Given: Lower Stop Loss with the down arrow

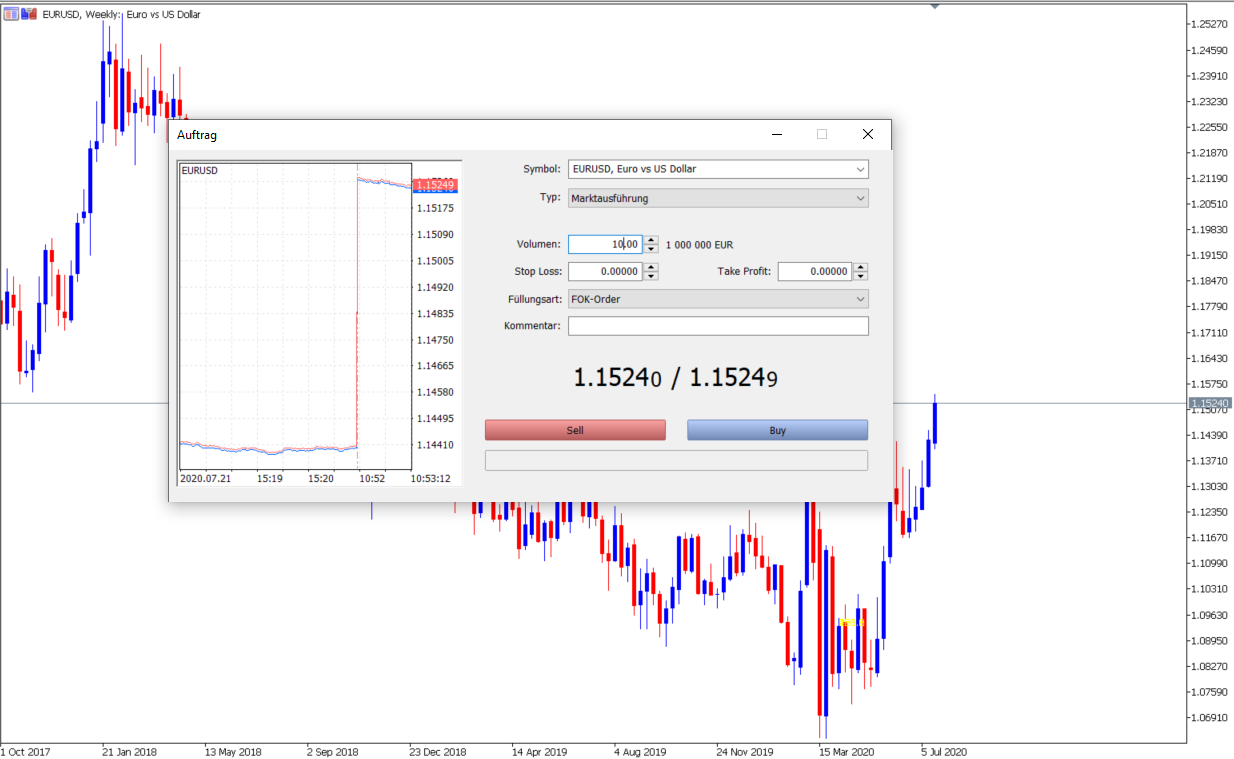Looking at the screenshot, I should coord(651,276).
